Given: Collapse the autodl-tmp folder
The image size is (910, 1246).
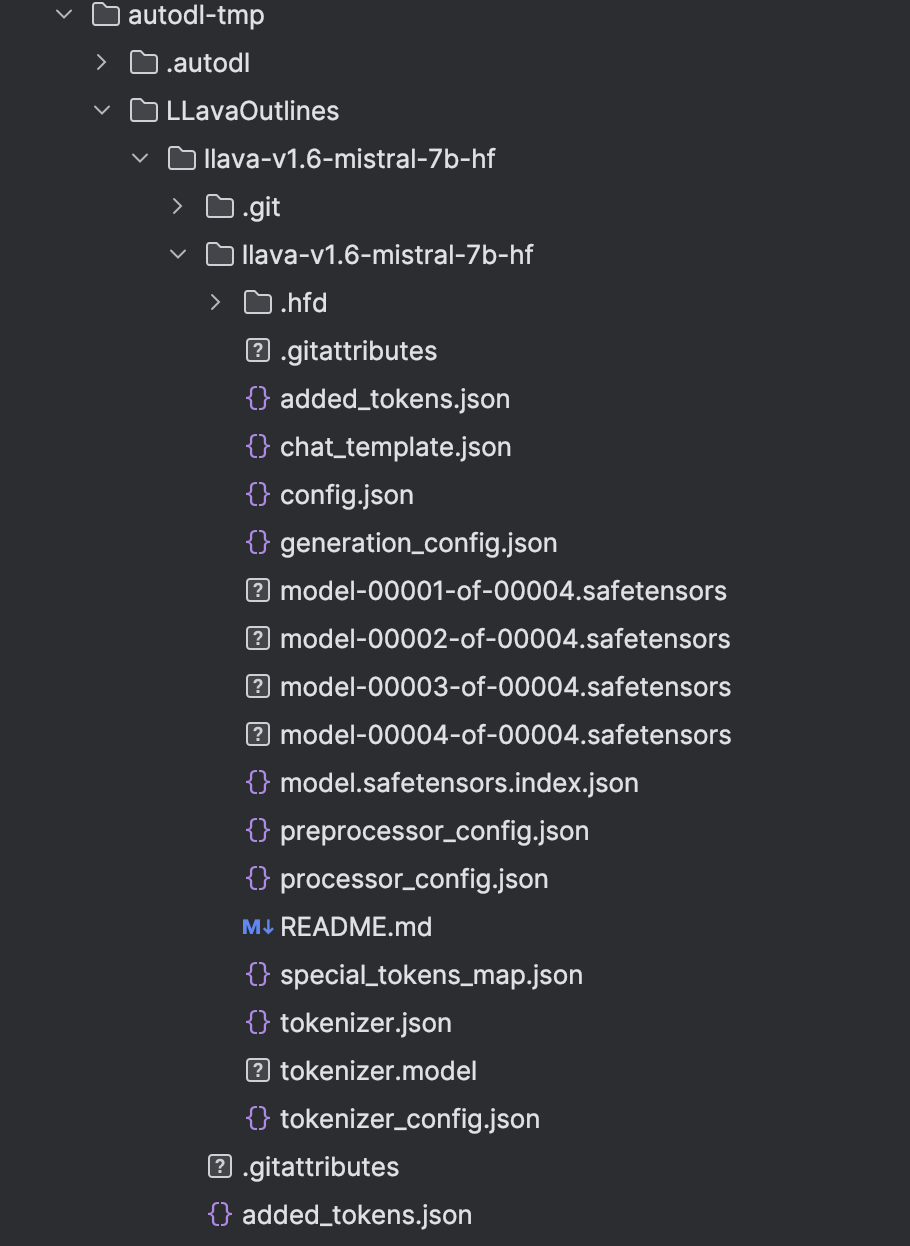Looking at the screenshot, I should pyautogui.click(x=64, y=15).
